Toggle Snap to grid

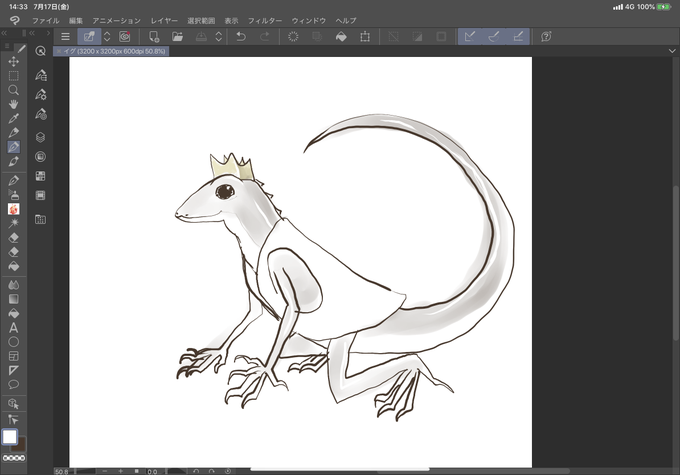tap(518, 36)
